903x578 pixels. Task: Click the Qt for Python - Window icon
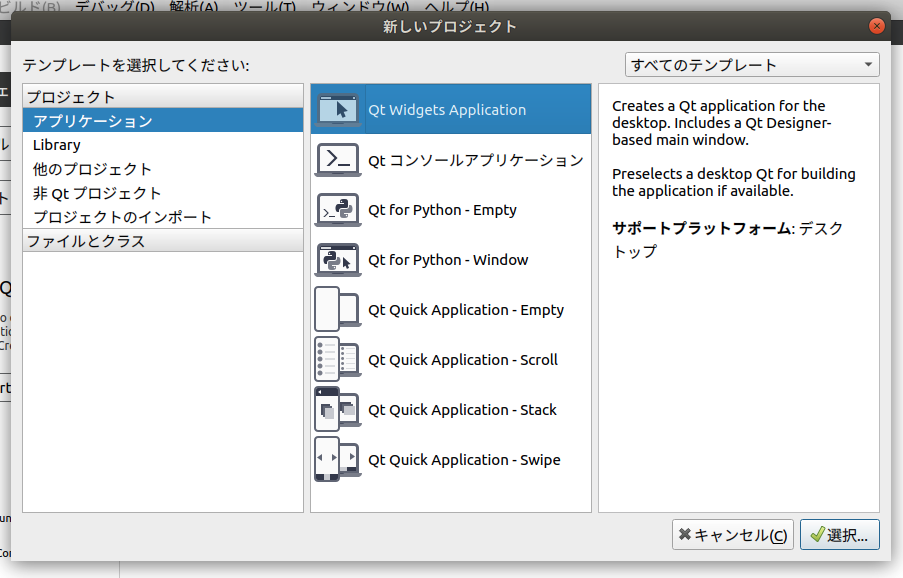pyautogui.click(x=338, y=260)
